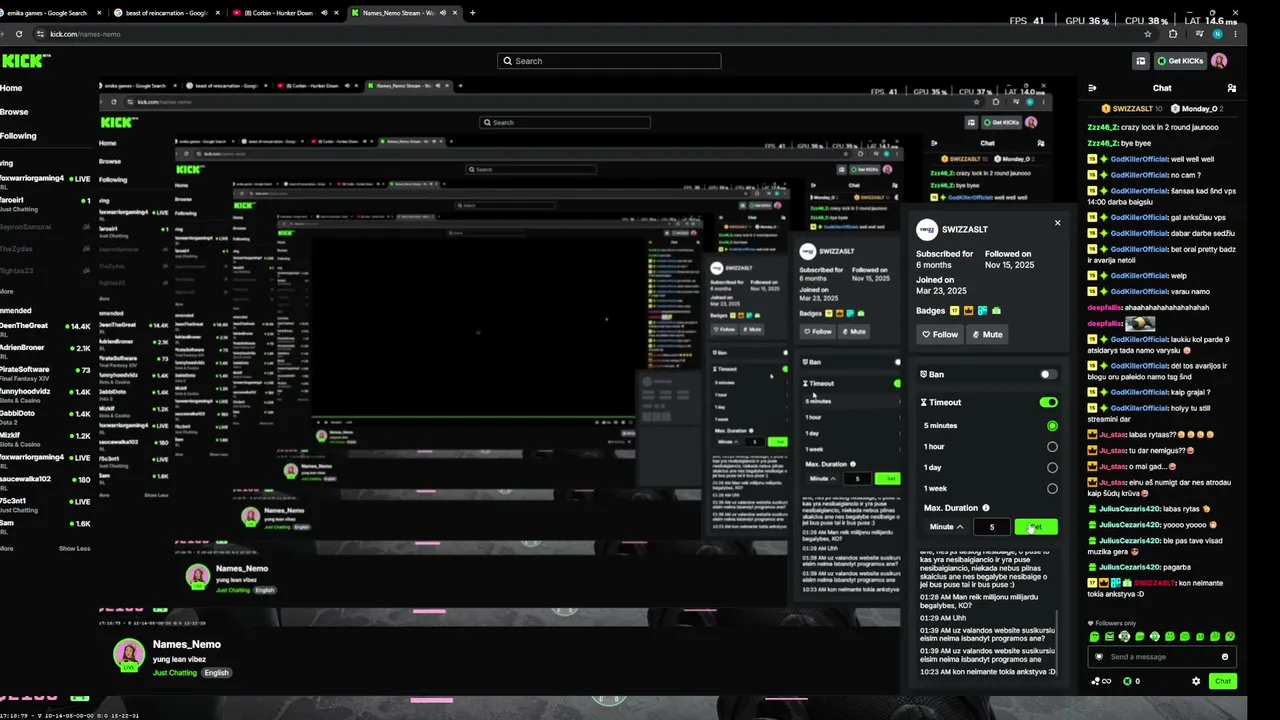Click the green Set duration button

(x=1036, y=527)
